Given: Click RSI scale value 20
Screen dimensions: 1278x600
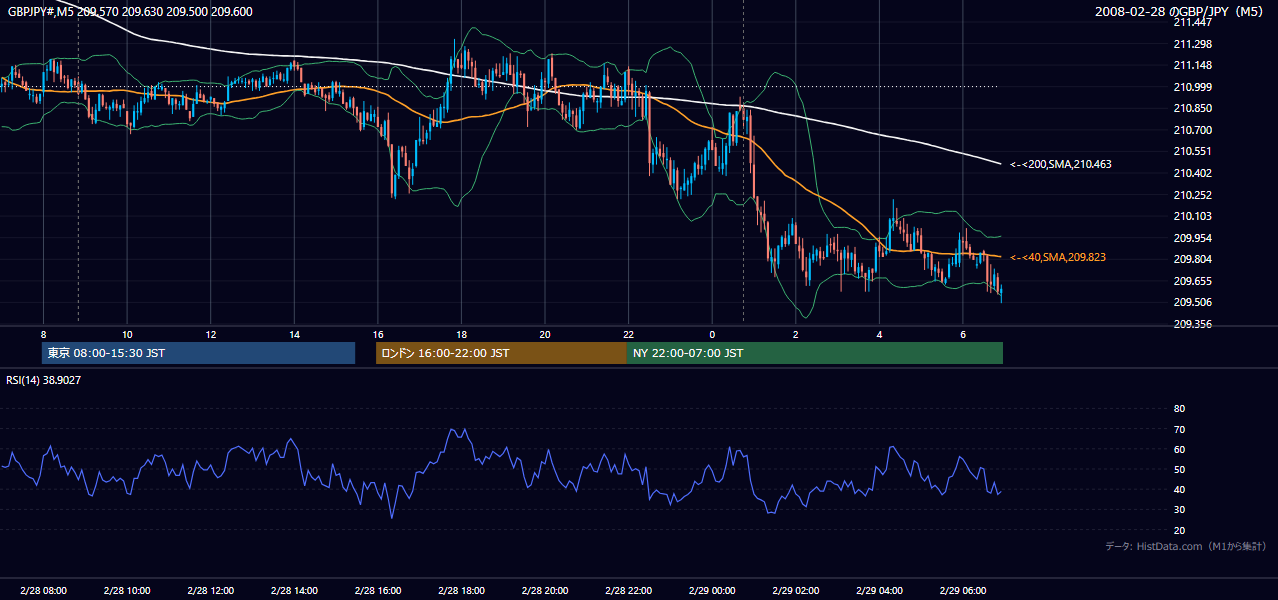Looking at the screenshot, I should (x=1179, y=530).
